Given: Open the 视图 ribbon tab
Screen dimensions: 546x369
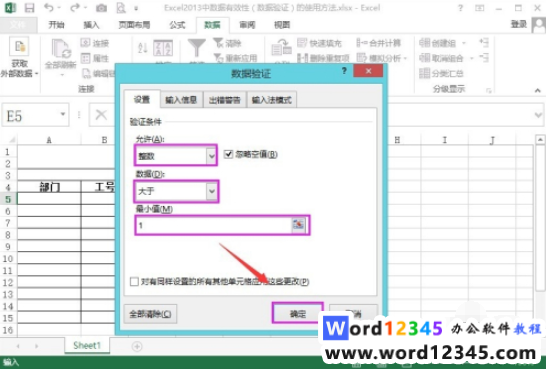Looking at the screenshot, I should click(x=282, y=25).
